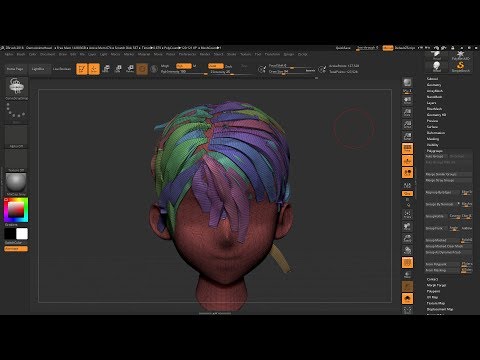Select the Scale transform icon in top shelf
480x360 pixels.
pyautogui.click(x=118, y=69)
